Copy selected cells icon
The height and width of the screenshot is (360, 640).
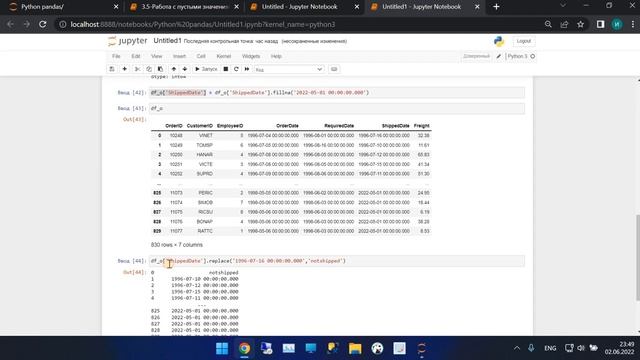(x=149, y=69)
